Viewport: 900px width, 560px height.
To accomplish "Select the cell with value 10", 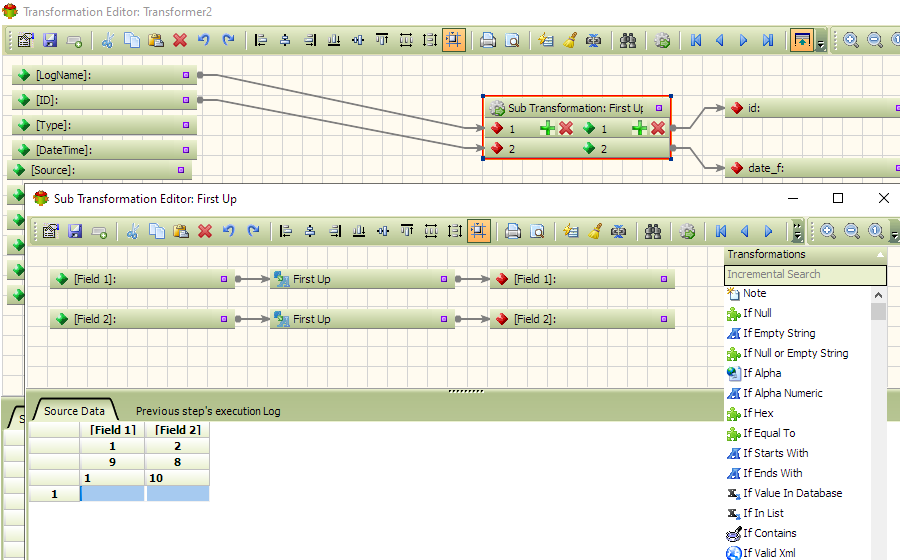I will [x=177, y=478].
